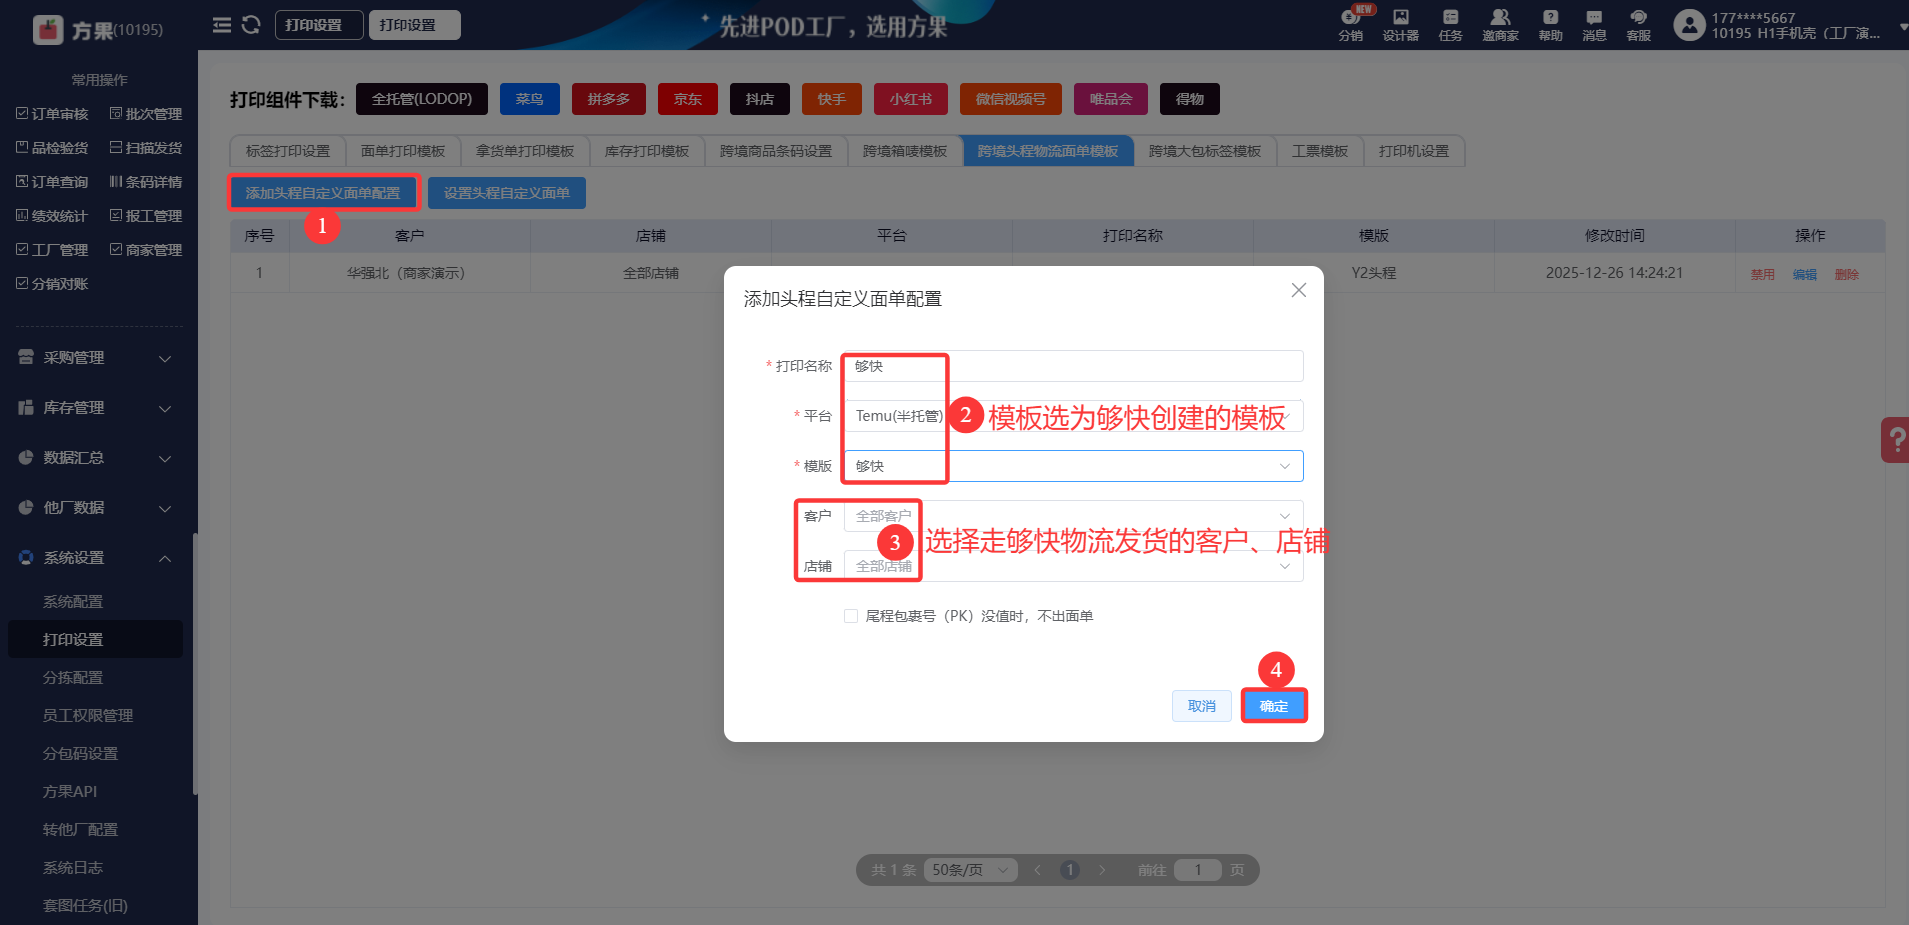
Task: Switch to the 拿货单打印模板 tab
Action: pos(525,151)
